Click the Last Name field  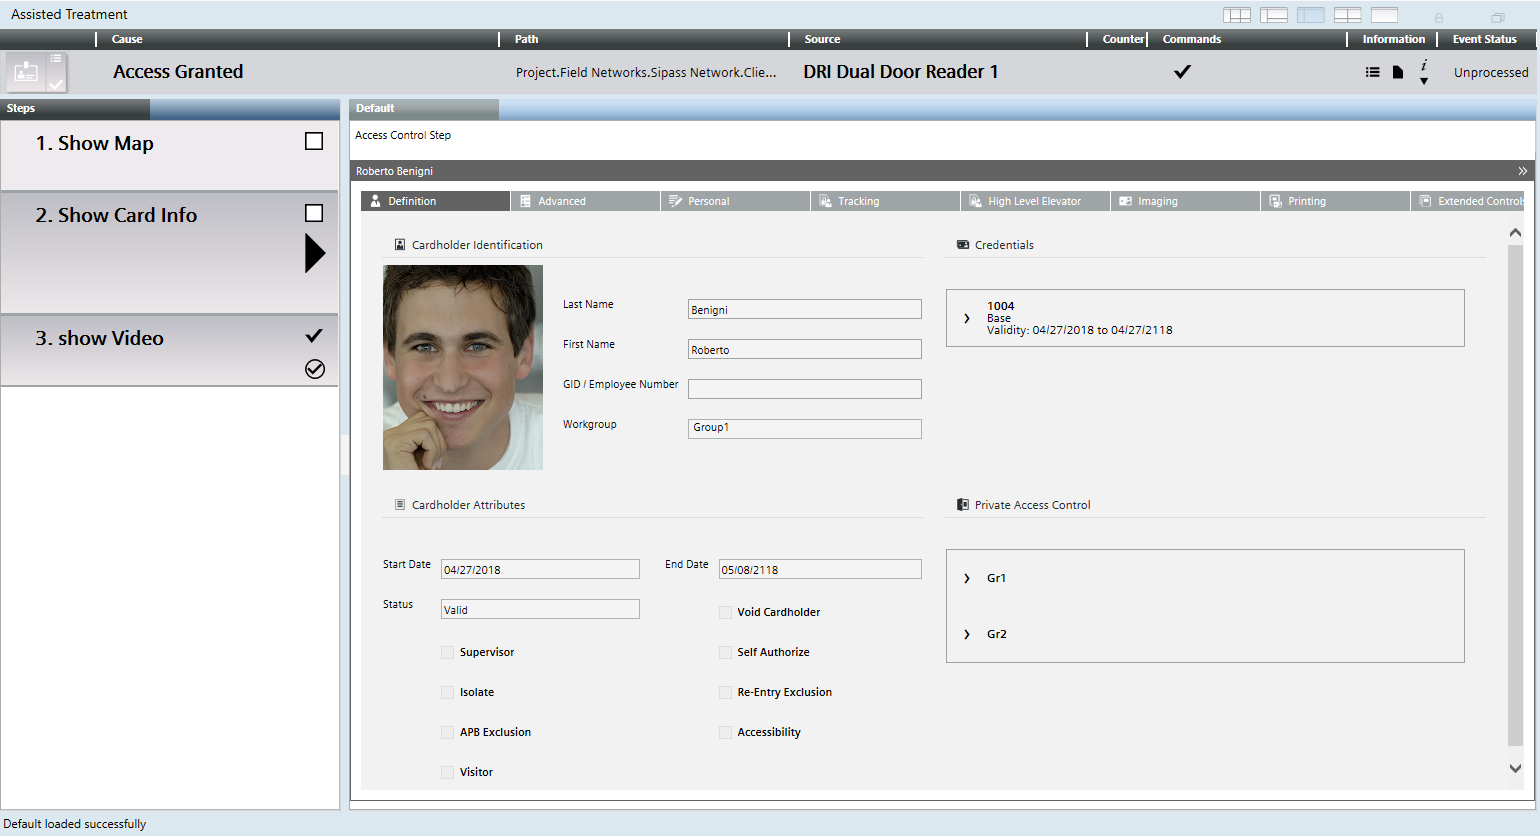tap(804, 310)
